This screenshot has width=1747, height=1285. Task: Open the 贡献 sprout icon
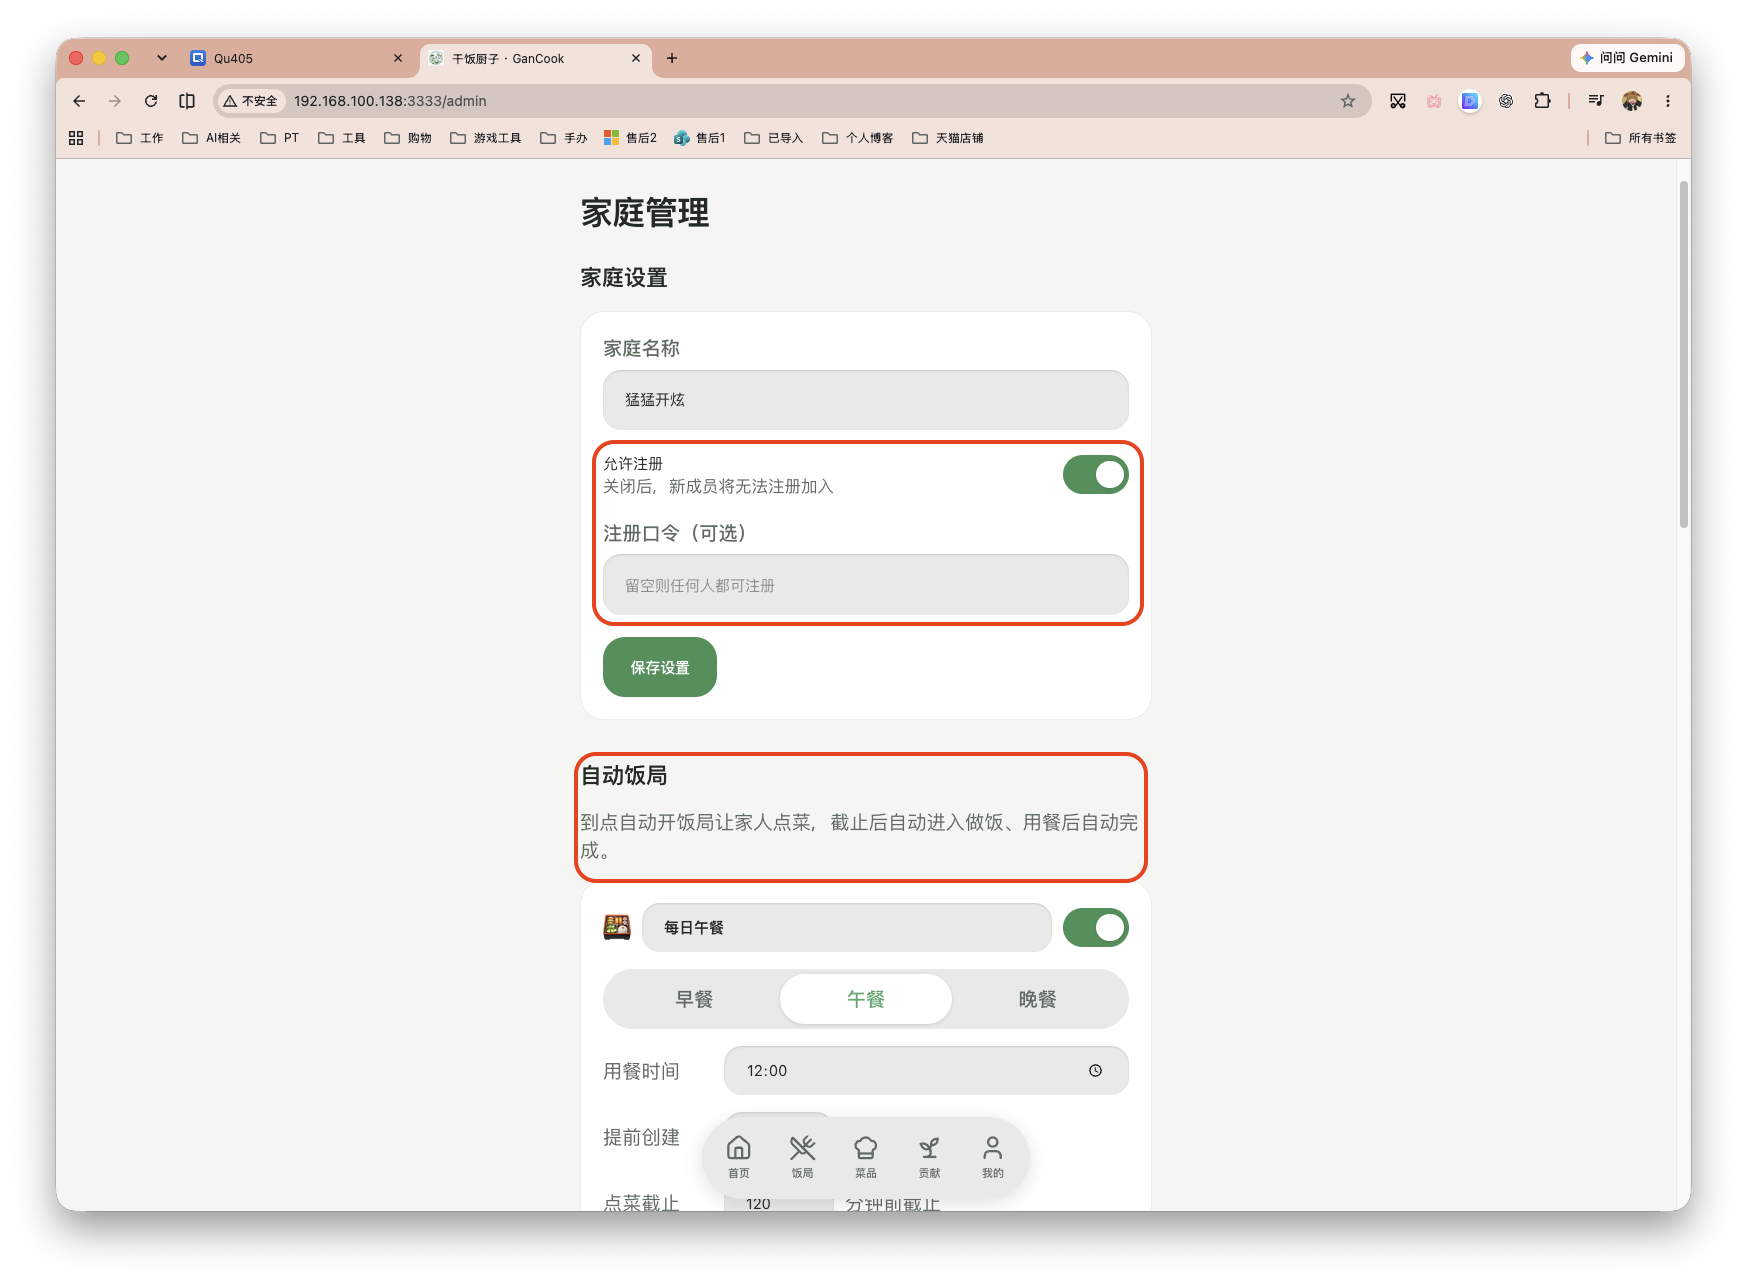pyautogui.click(x=929, y=1156)
